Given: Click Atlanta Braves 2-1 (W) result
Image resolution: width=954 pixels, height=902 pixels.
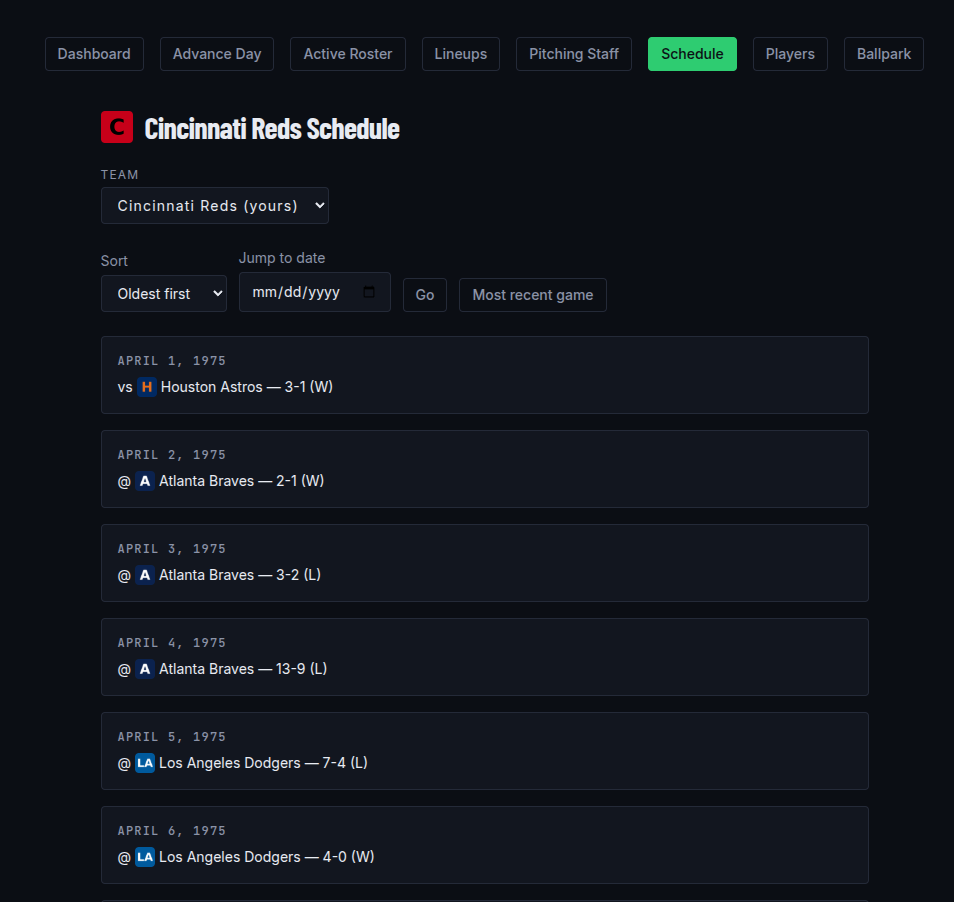Looking at the screenshot, I should [242, 481].
